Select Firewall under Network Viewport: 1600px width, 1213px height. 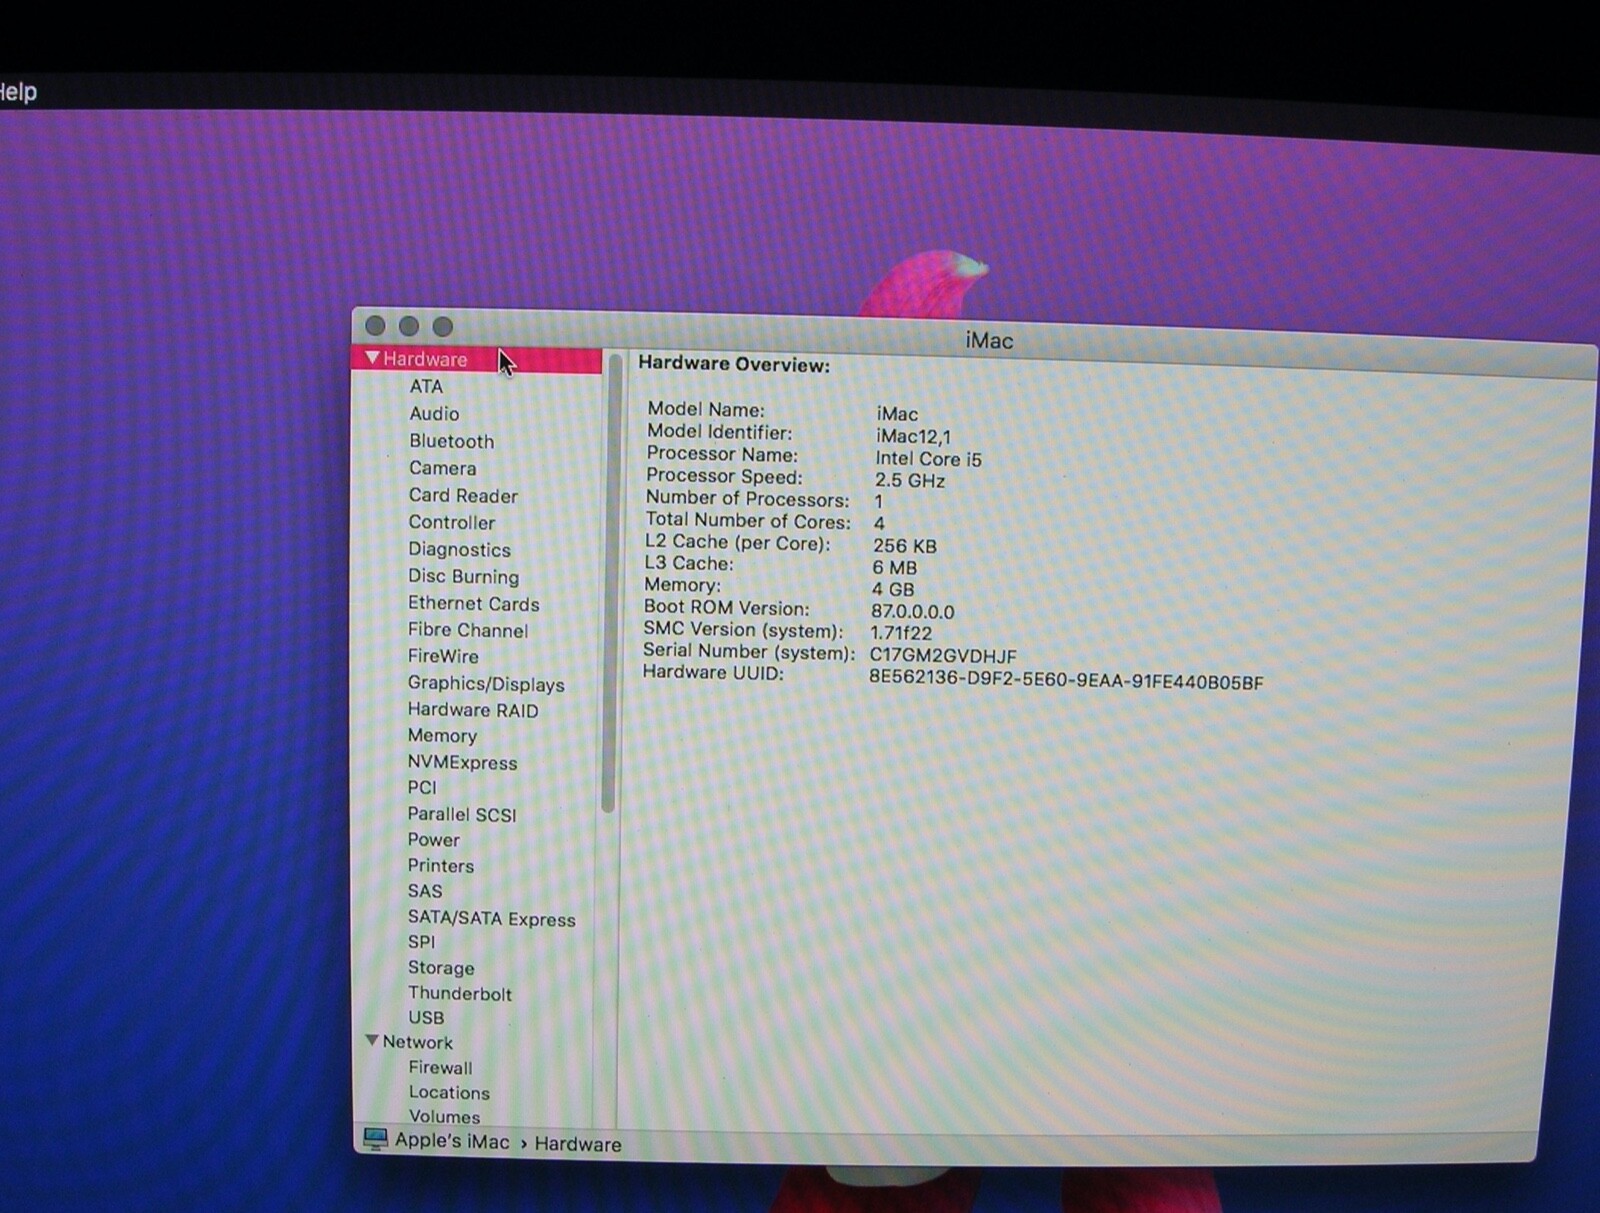440,1068
